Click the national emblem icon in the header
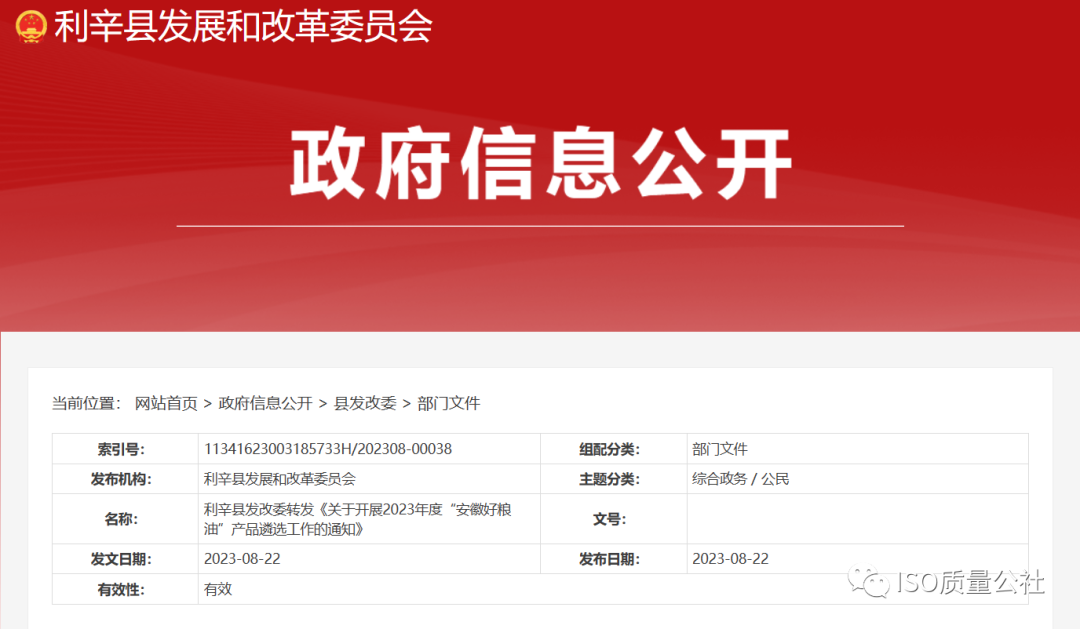1080x629 pixels. (30, 30)
